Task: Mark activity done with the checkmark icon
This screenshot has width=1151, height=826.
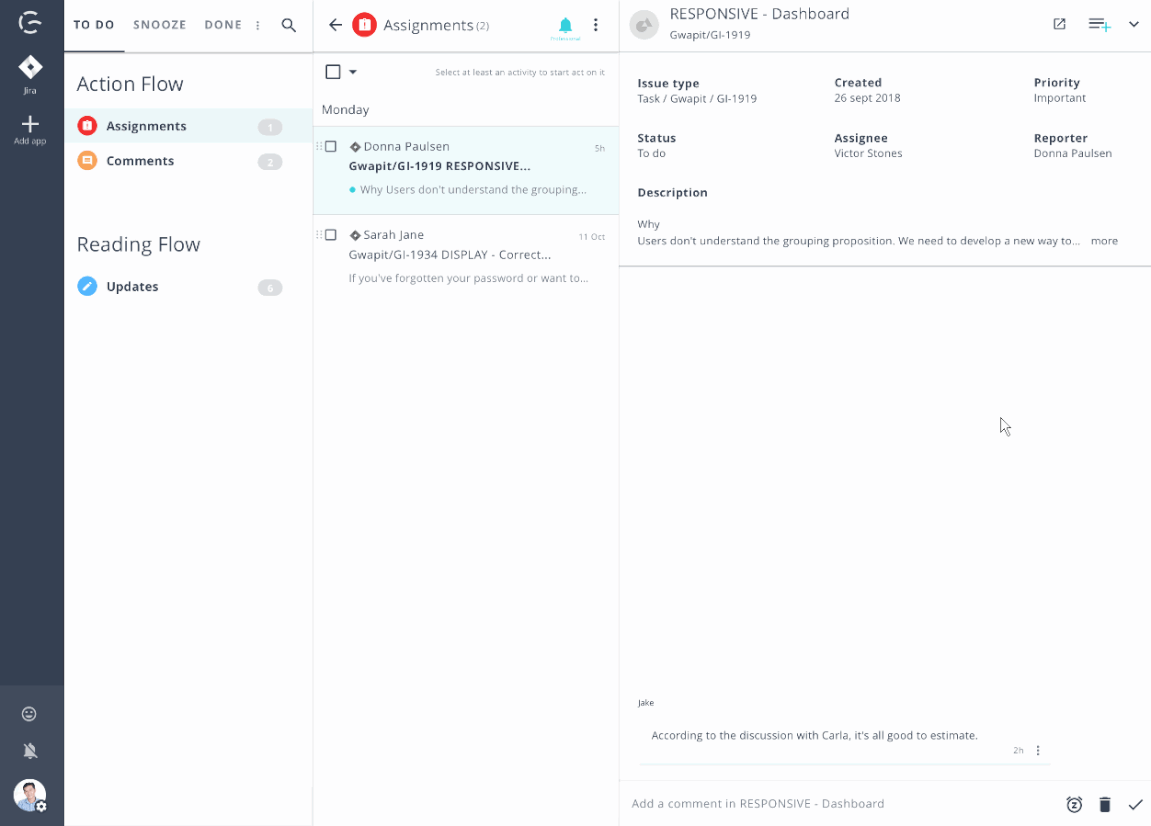Action: point(1136,805)
